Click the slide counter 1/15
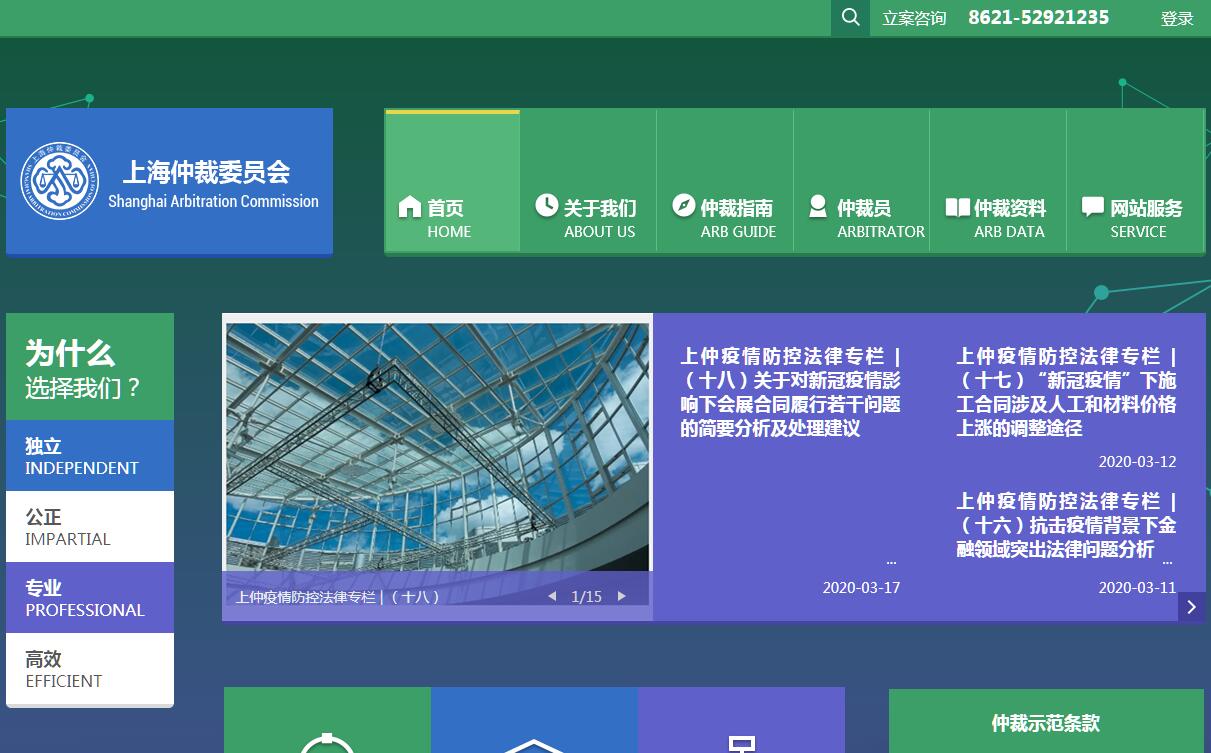1211x753 pixels. point(587,597)
